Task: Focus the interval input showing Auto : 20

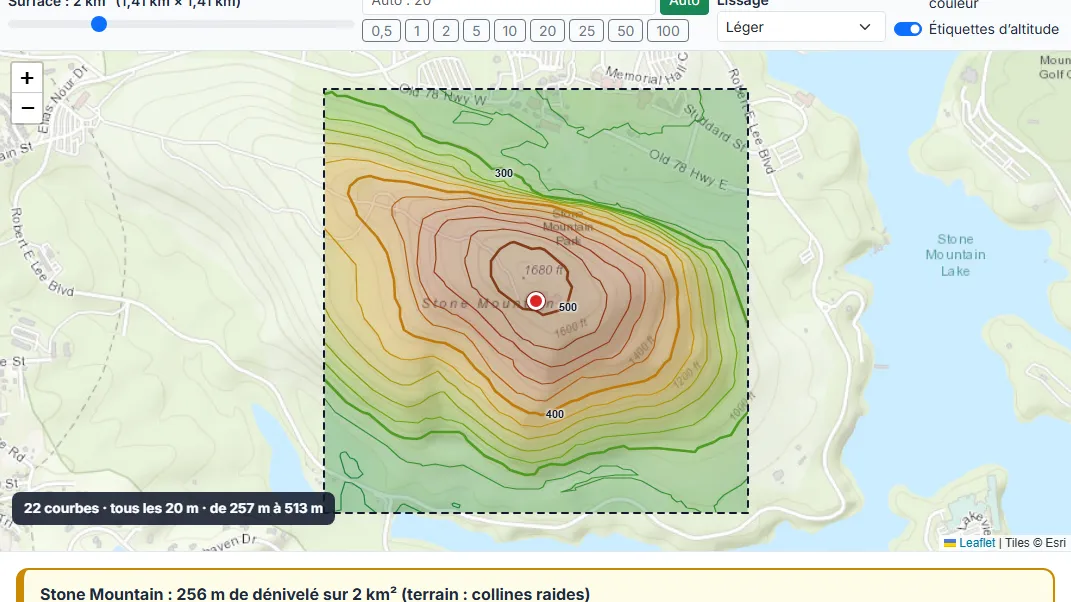Action: (x=509, y=5)
